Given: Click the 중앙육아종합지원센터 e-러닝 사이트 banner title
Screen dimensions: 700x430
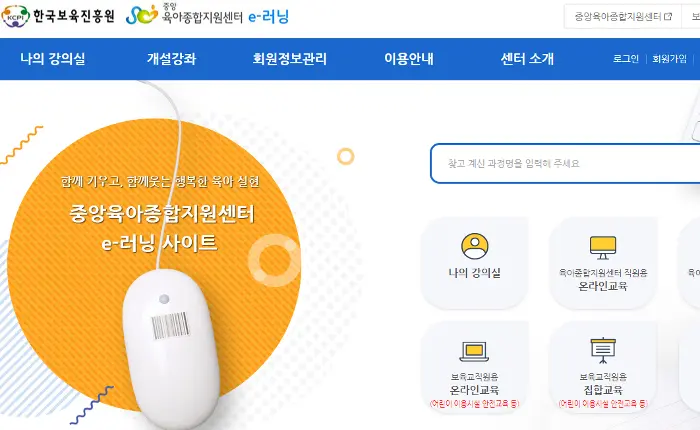Looking at the screenshot, I should click(x=162, y=228).
